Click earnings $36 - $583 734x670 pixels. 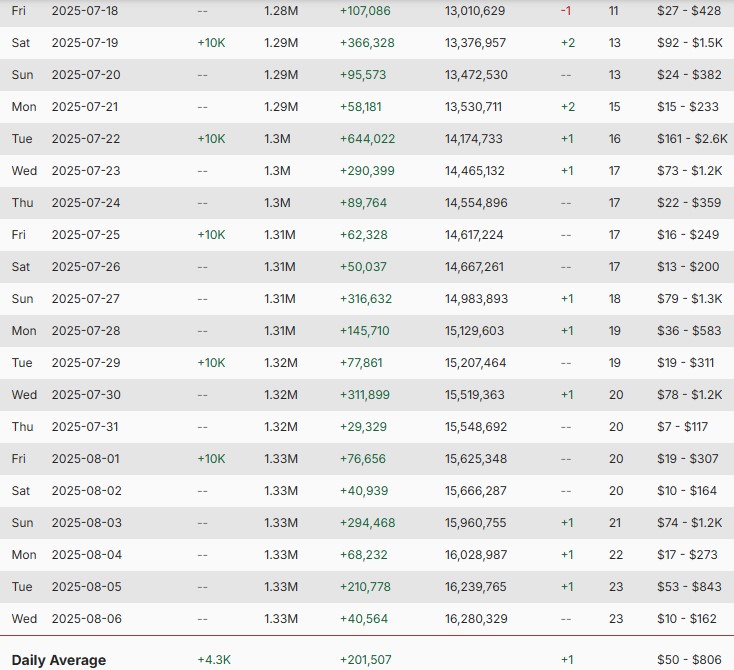tap(689, 331)
